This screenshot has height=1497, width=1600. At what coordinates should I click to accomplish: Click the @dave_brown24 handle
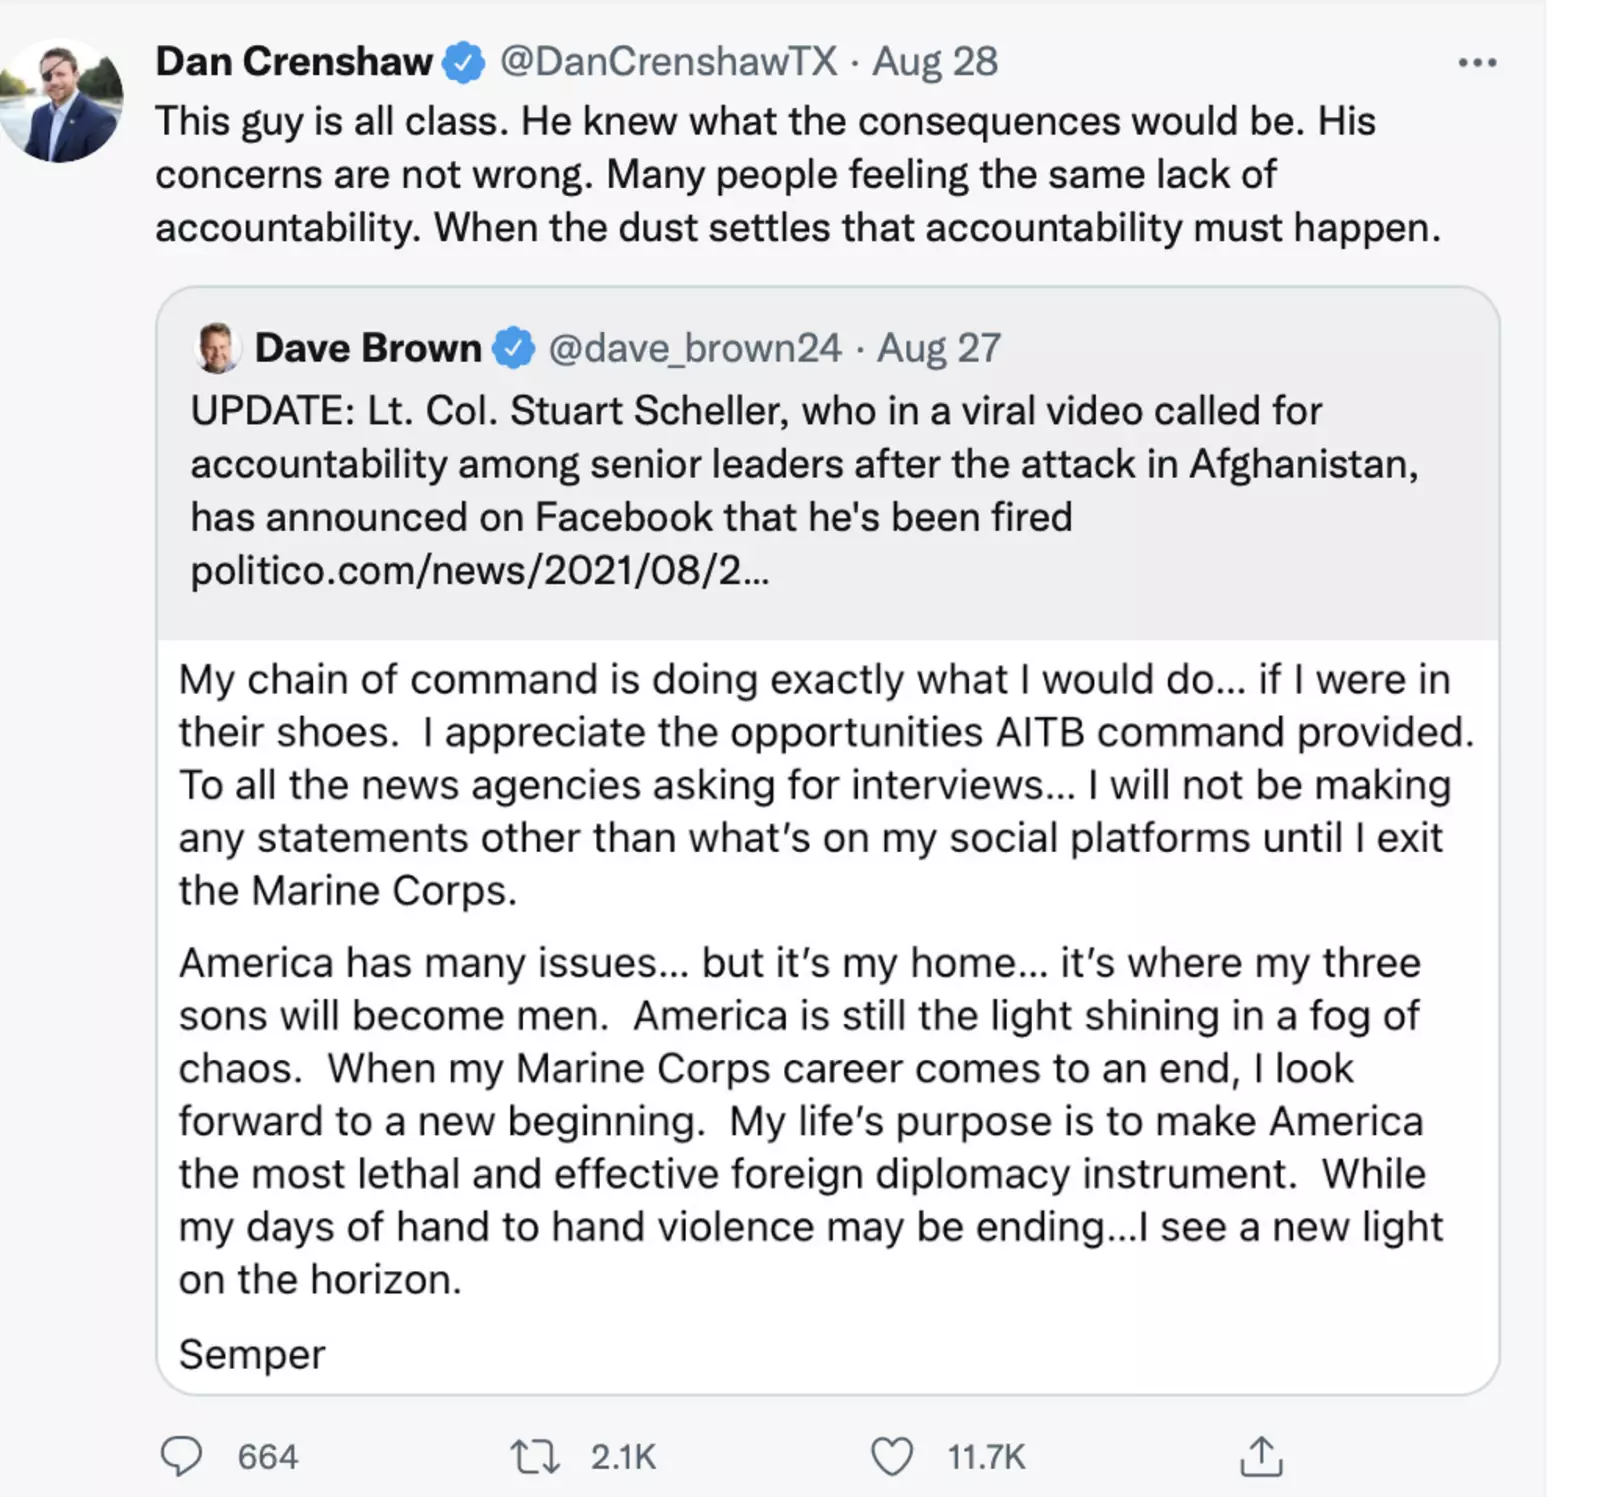[x=695, y=348]
